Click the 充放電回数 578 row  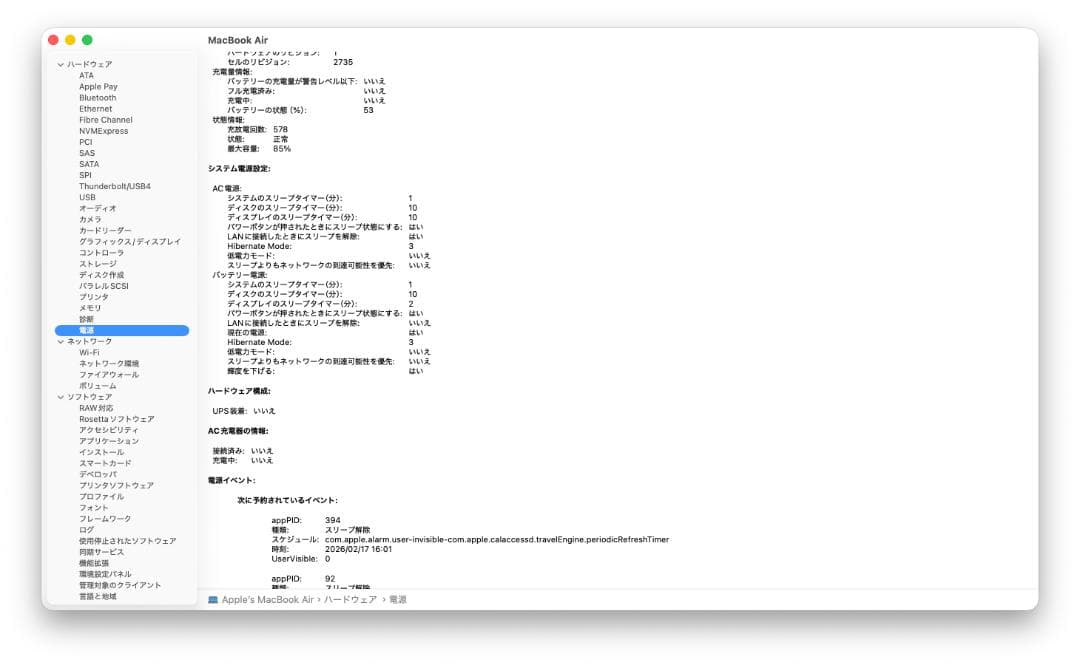[x=258, y=130]
